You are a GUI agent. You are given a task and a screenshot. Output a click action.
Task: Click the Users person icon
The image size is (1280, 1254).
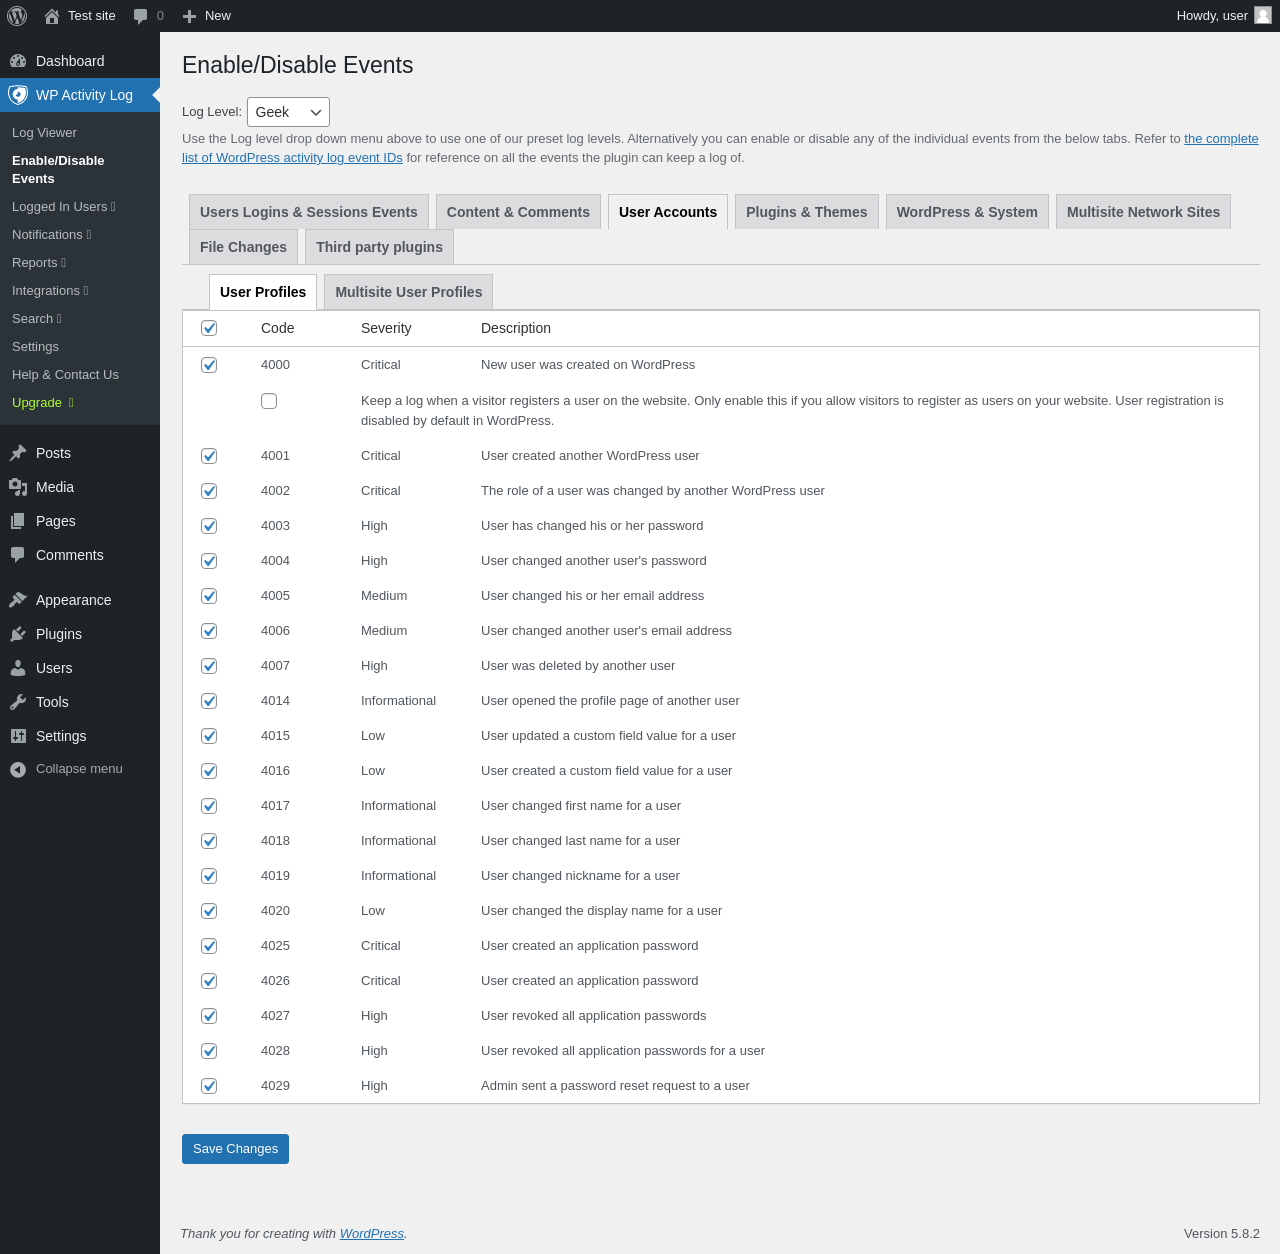(18, 668)
